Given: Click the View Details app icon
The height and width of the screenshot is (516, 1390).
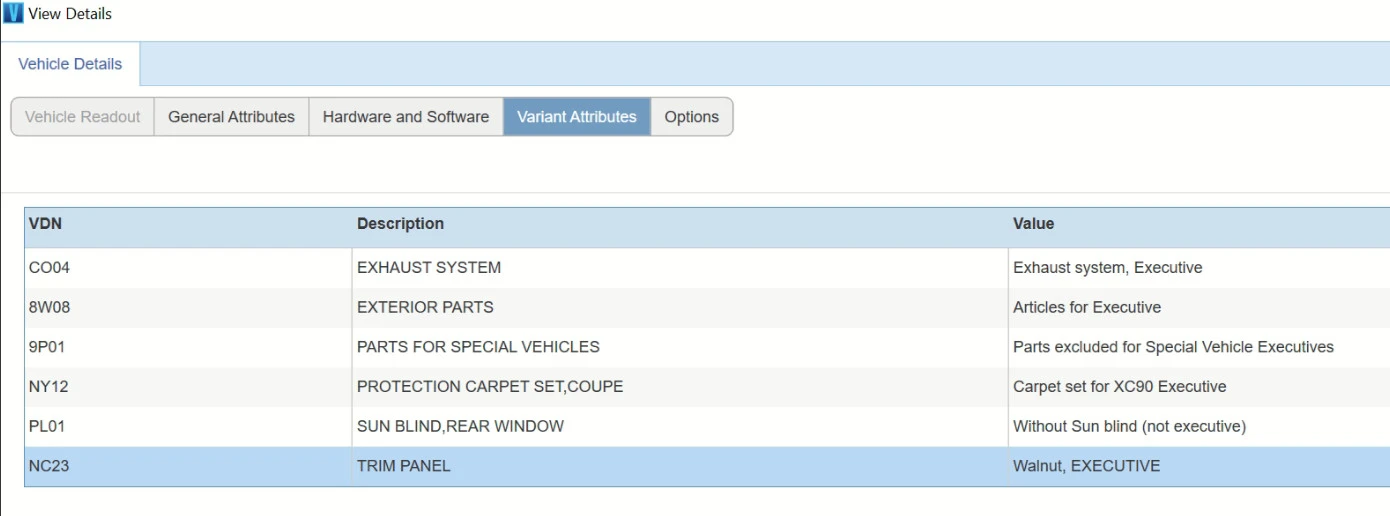Looking at the screenshot, I should click(x=13, y=14).
